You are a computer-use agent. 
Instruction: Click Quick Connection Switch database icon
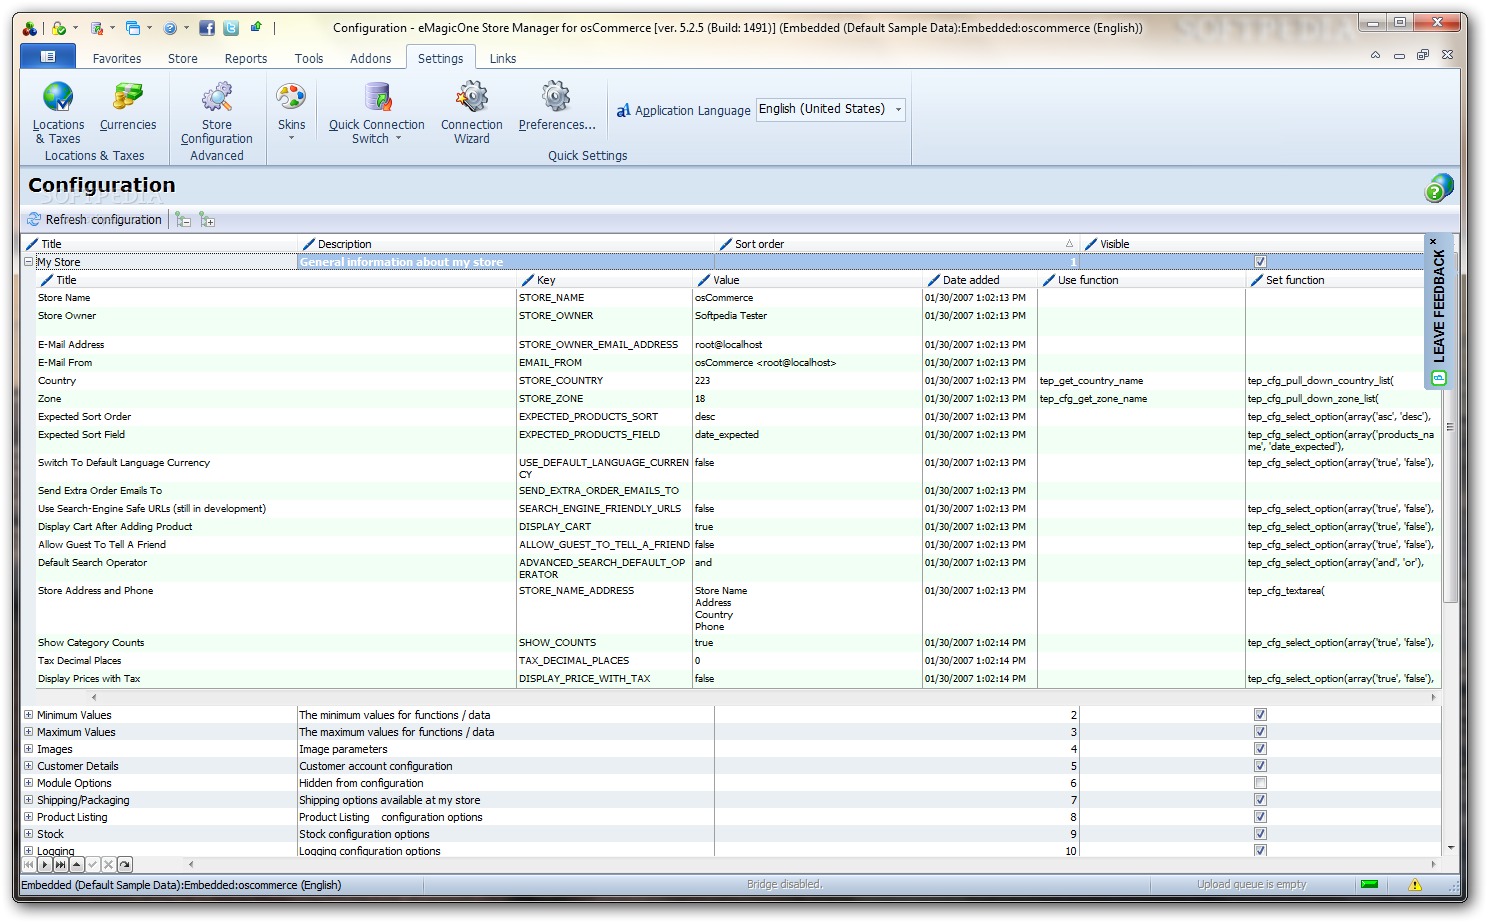point(377,97)
